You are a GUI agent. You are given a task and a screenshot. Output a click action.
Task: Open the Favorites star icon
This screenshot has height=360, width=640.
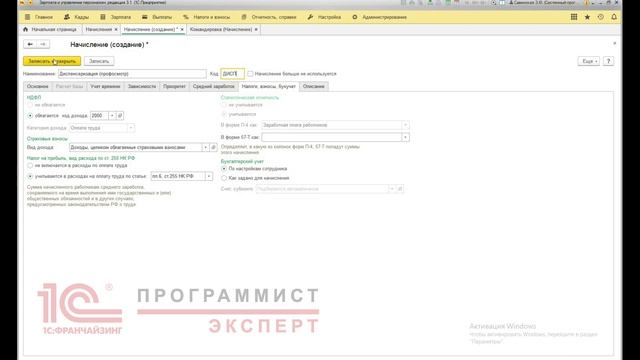(x=587, y=17)
